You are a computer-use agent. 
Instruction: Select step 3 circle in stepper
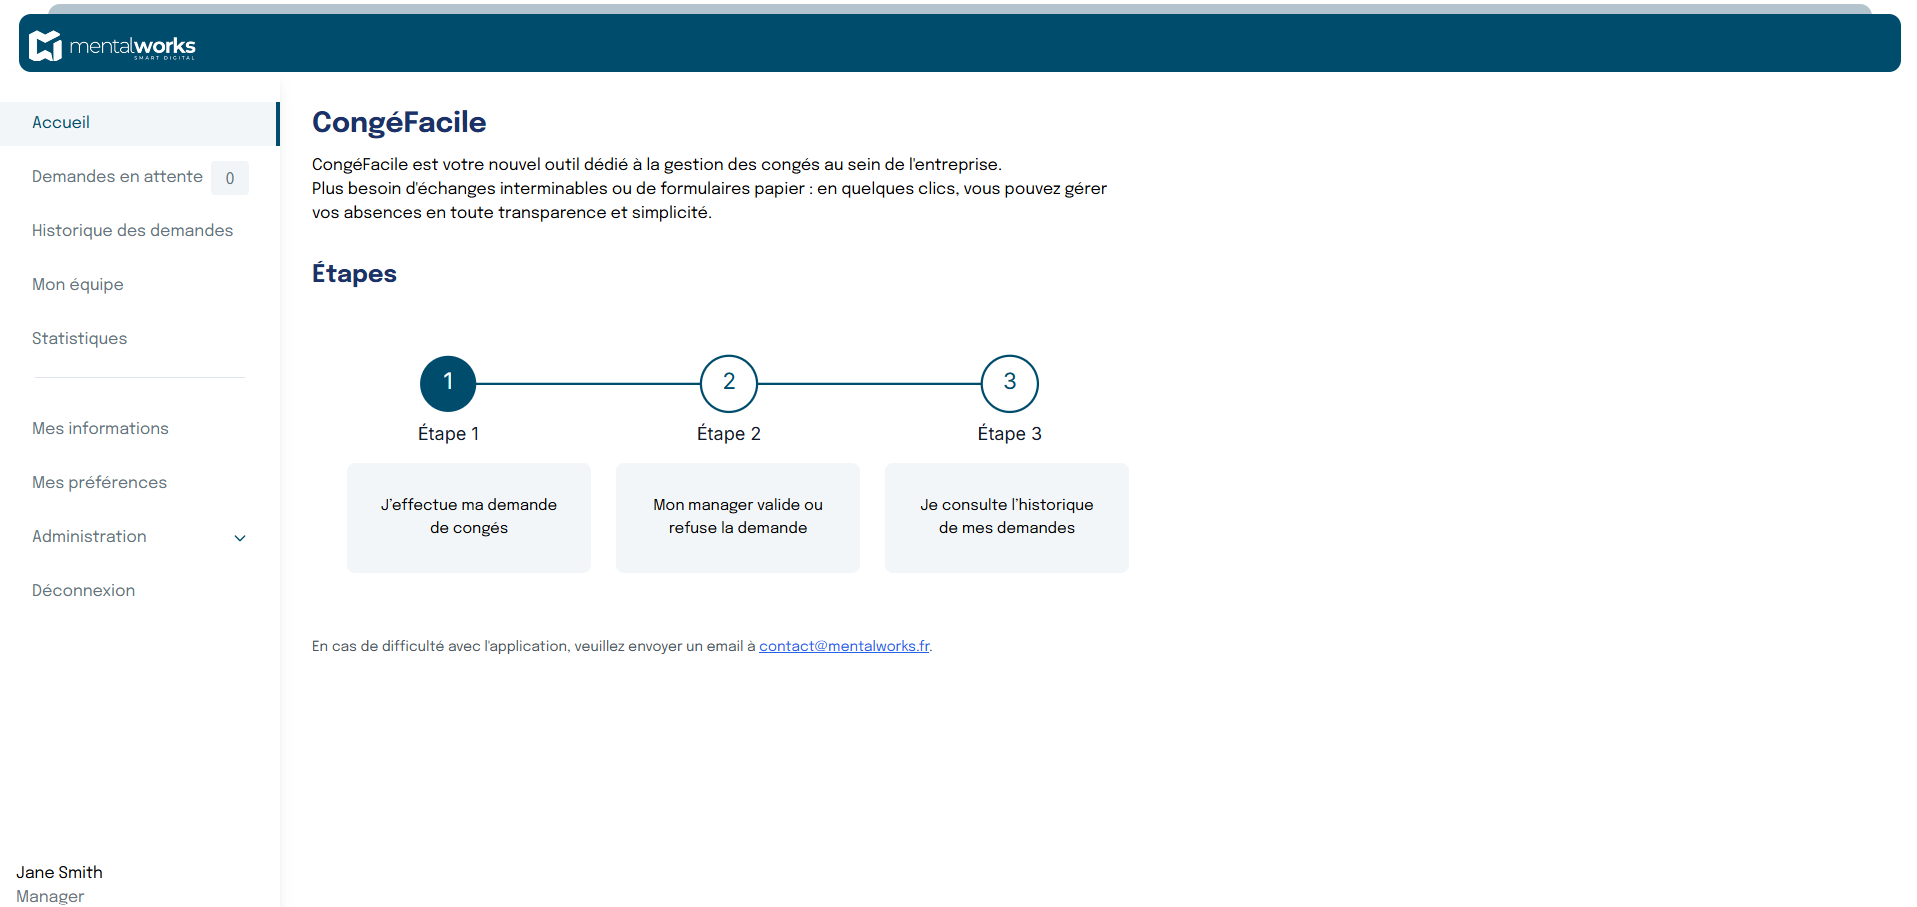pyautogui.click(x=1010, y=383)
